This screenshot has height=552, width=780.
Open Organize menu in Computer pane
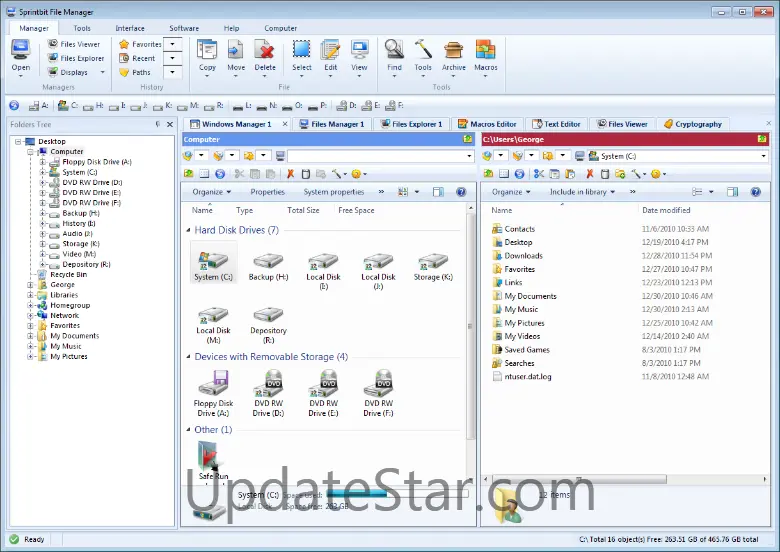pyautogui.click(x=211, y=192)
